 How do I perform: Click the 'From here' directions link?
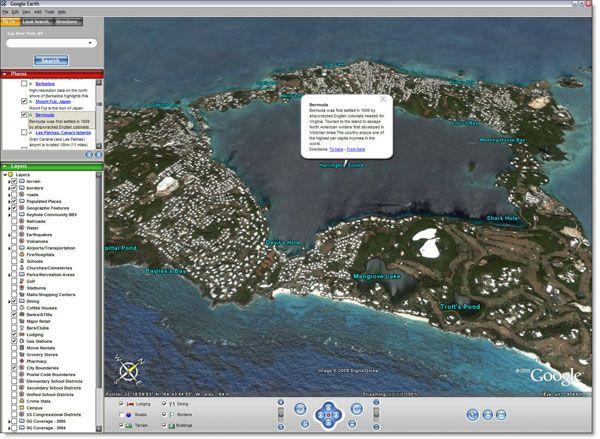(356, 149)
